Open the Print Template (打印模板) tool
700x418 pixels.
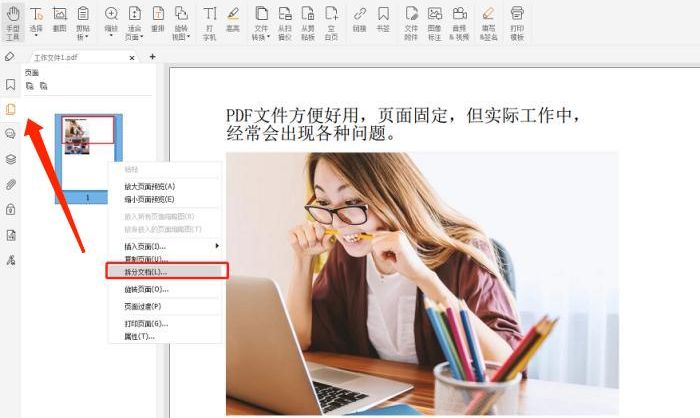(x=517, y=23)
